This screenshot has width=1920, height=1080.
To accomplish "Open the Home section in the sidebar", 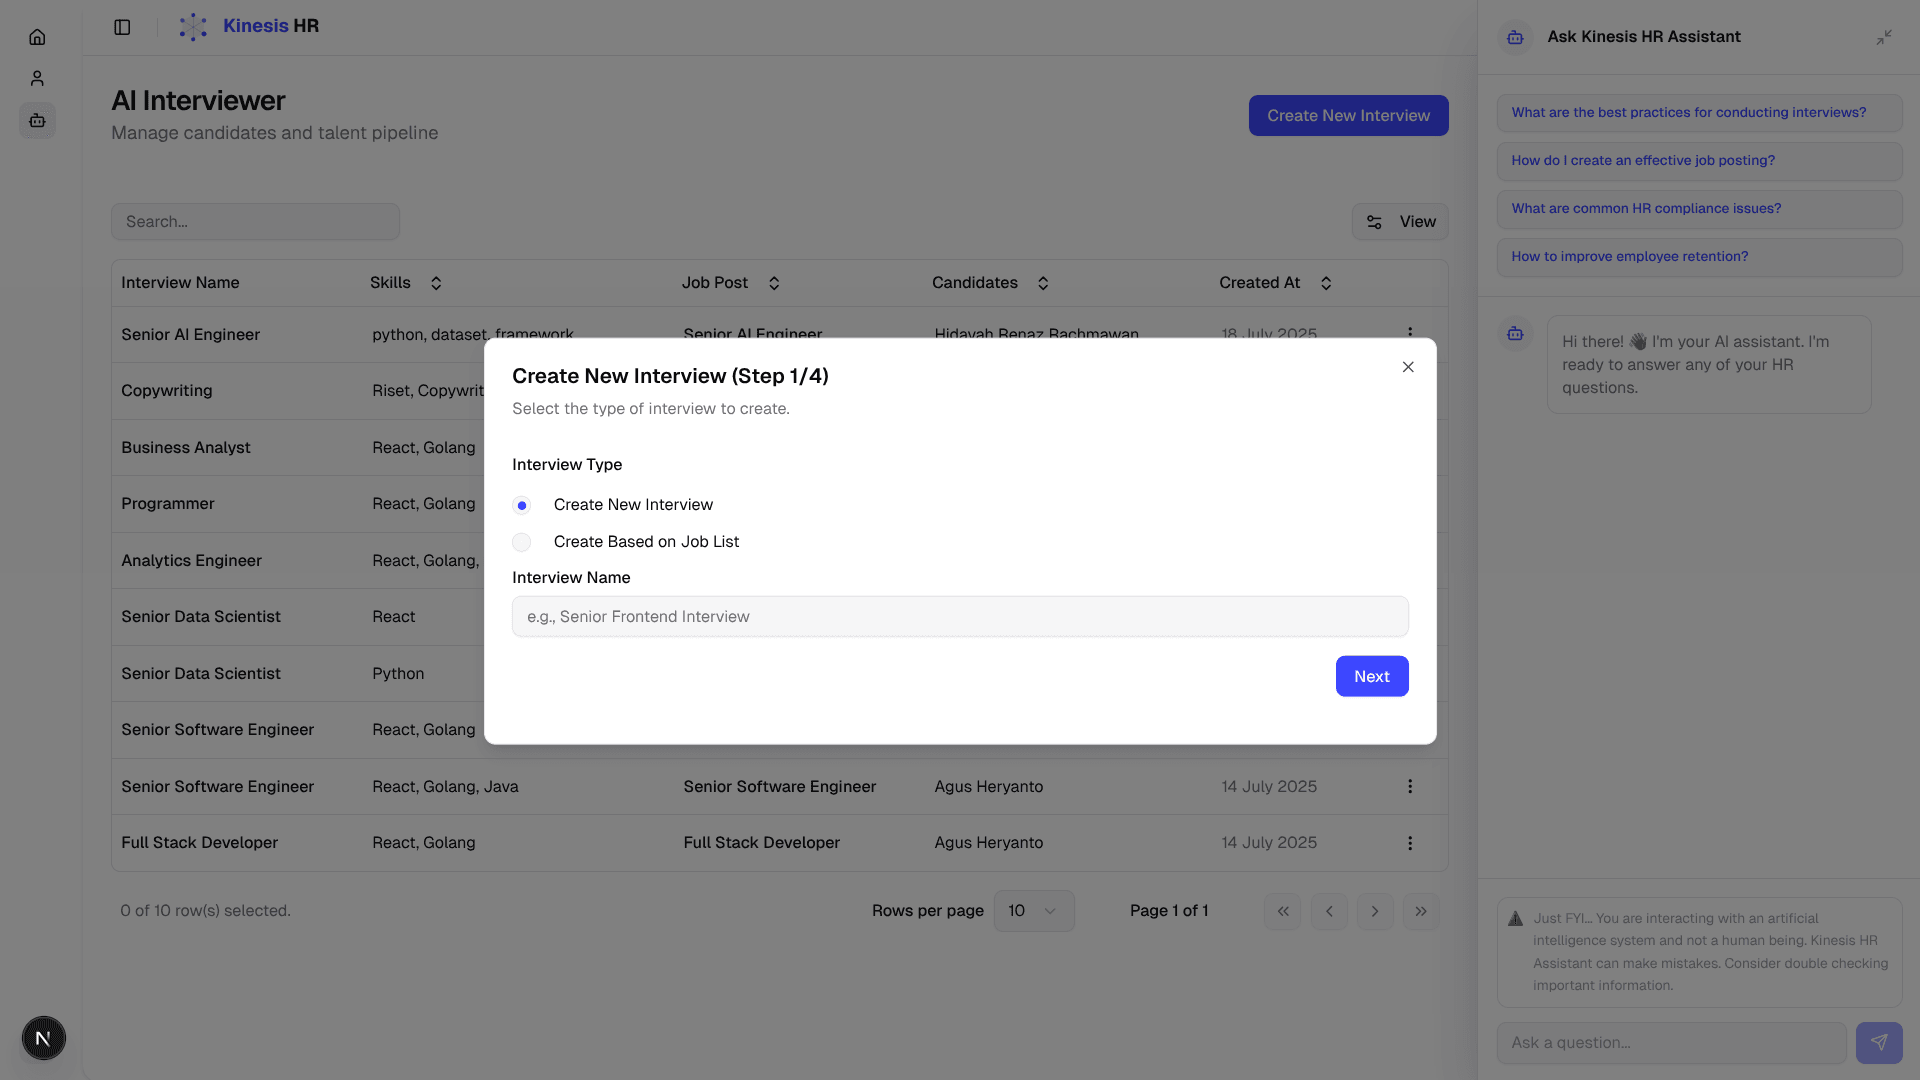I will click(x=37, y=37).
